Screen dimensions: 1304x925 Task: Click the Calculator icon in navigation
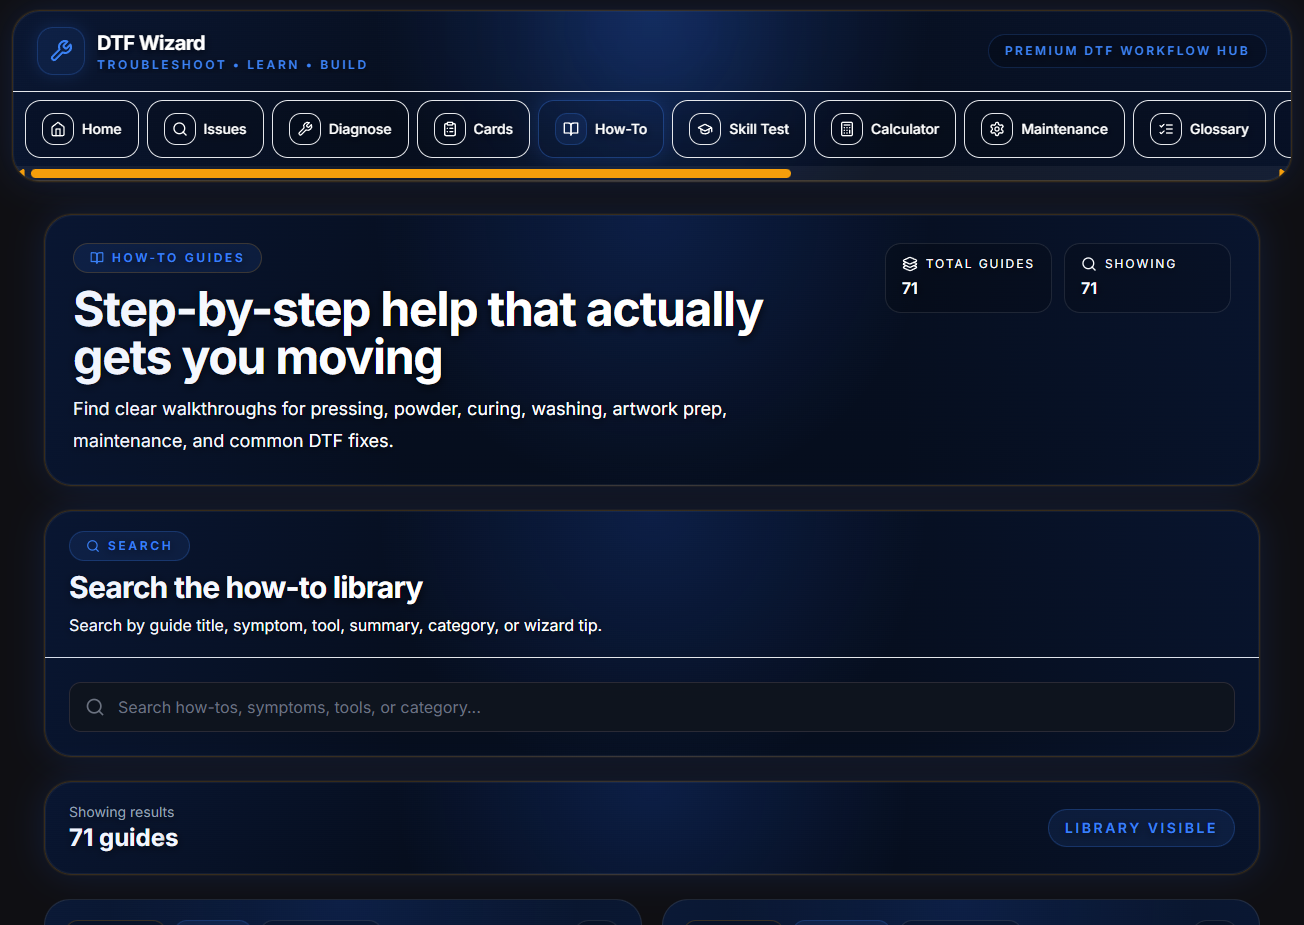click(847, 129)
